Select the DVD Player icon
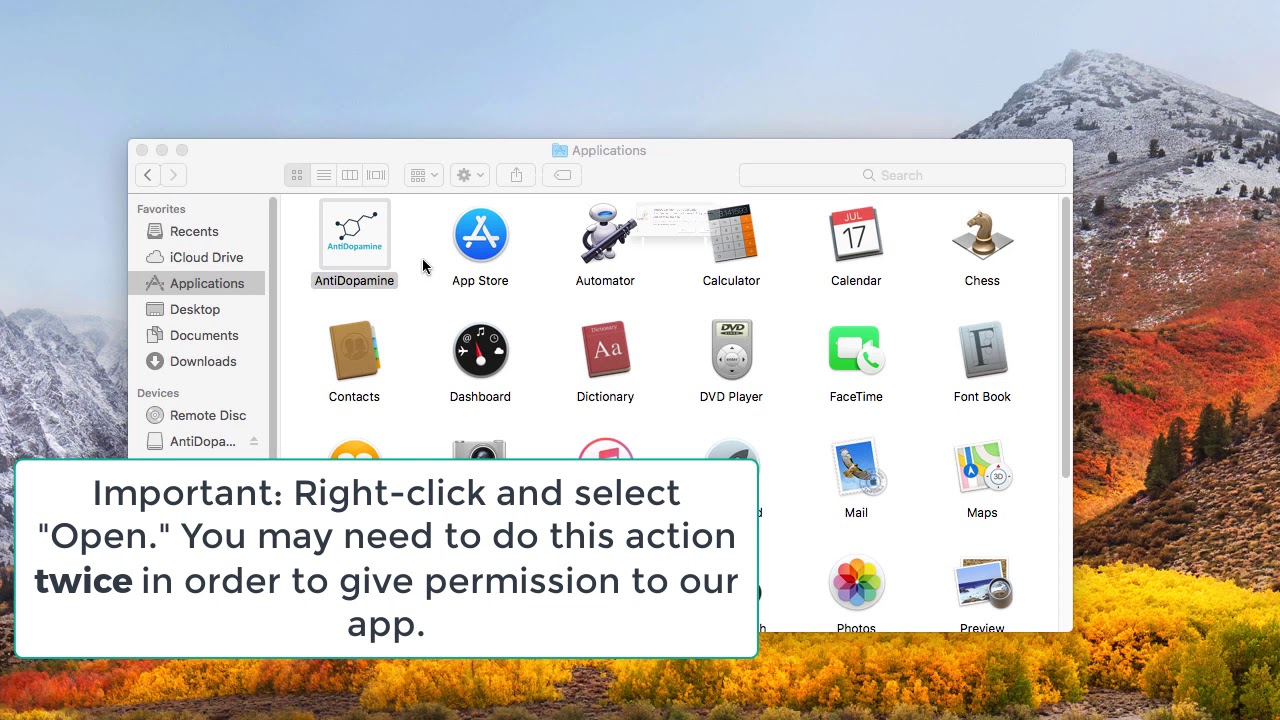This screenshot has height=720, width=1280. (x=731, y=350)
